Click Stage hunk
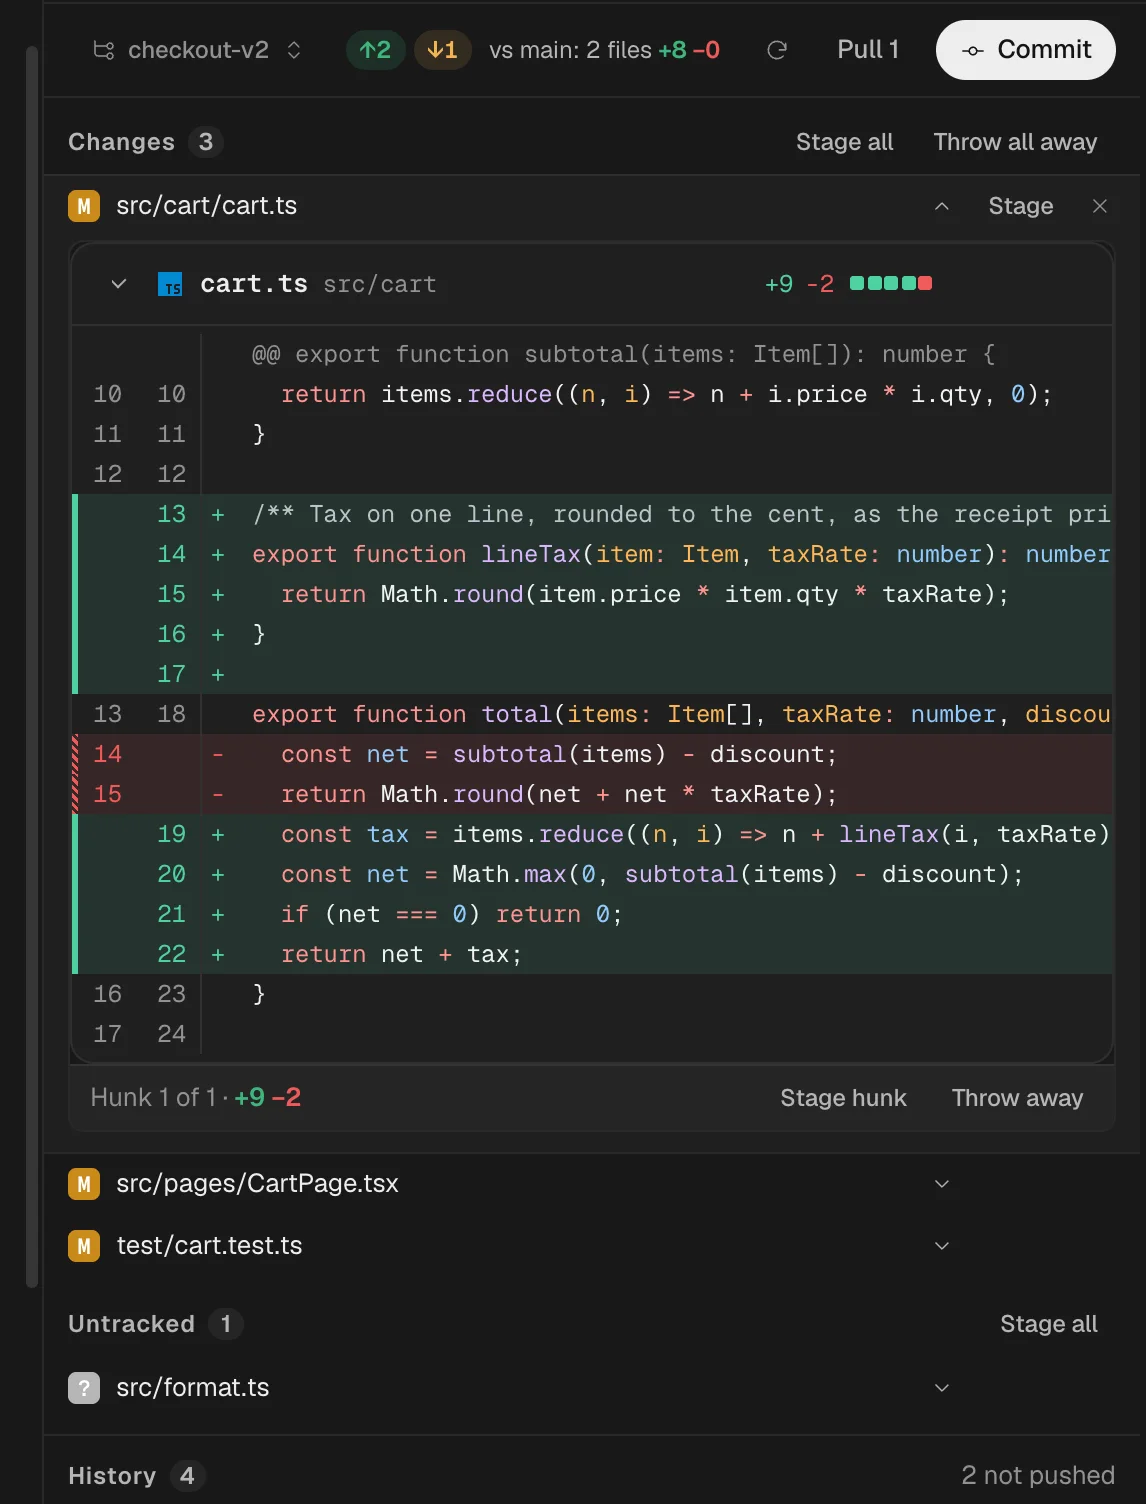This screenshot has width=1146, height=1504. (843, 1098)
